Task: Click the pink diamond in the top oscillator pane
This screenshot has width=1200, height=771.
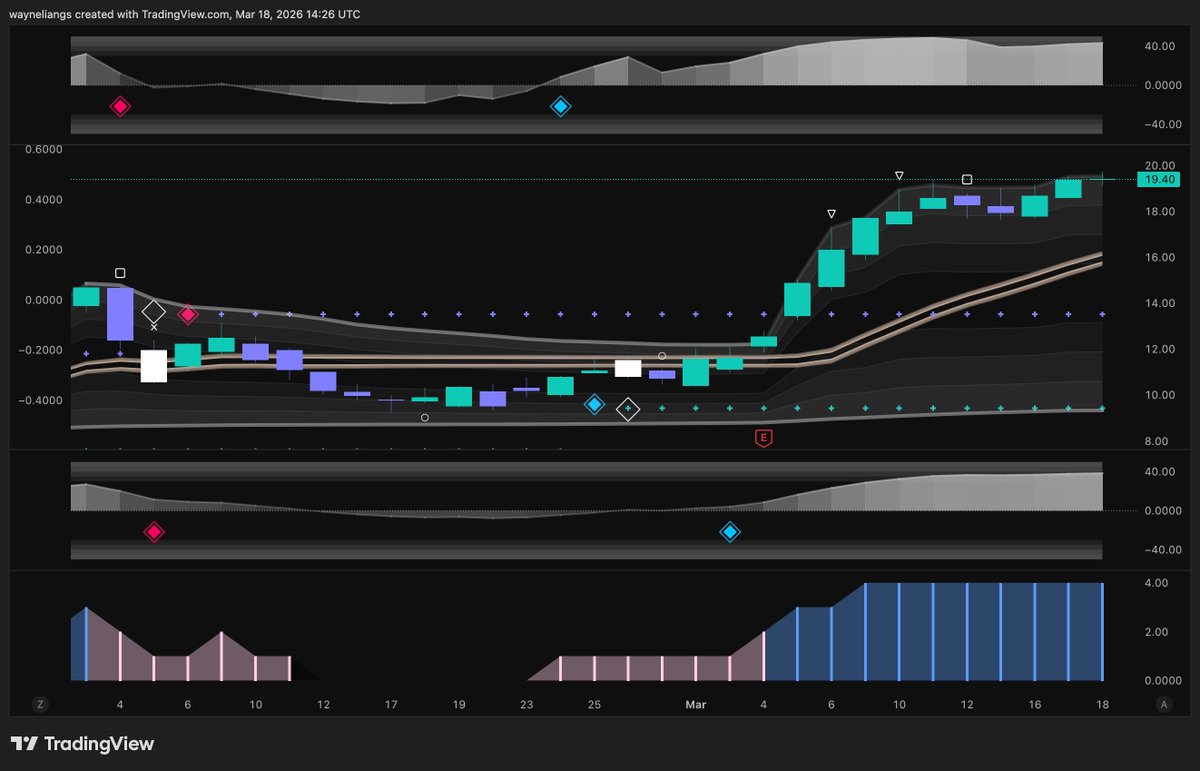Action: pos(120,106)
